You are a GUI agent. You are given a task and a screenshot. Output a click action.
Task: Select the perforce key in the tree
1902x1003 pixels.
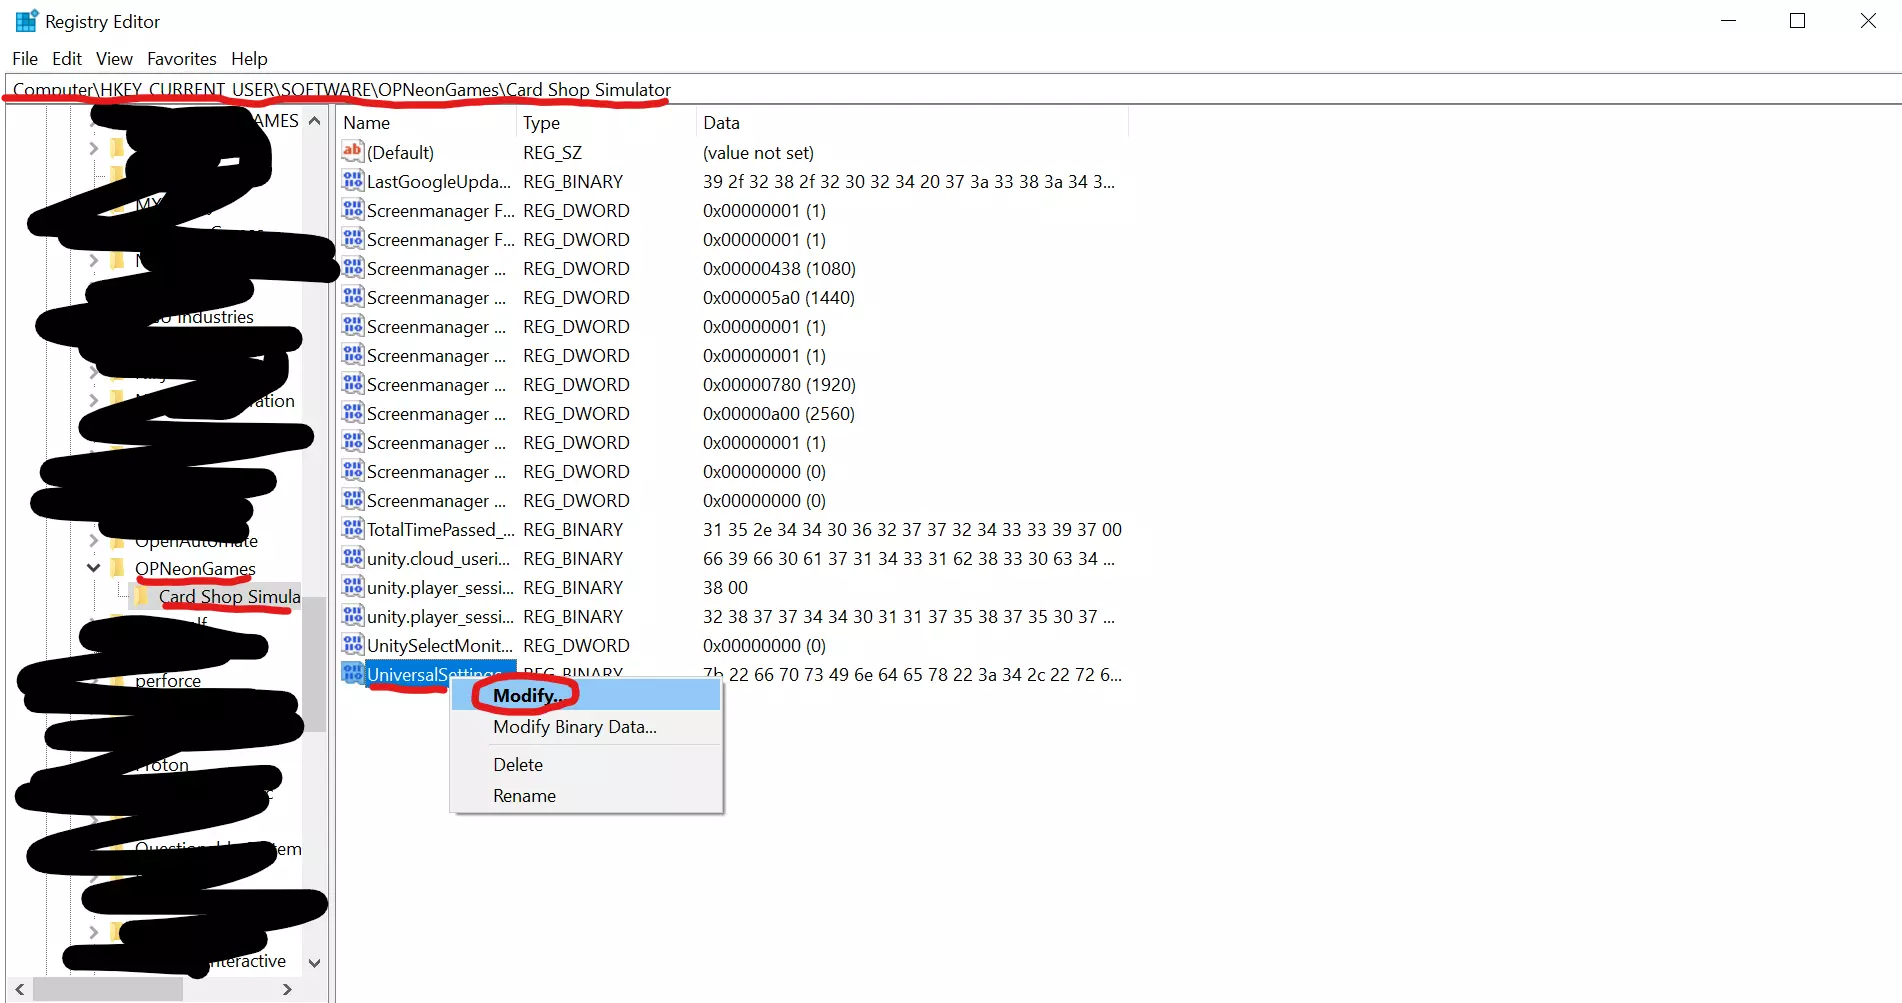click(x=168, y=680)
